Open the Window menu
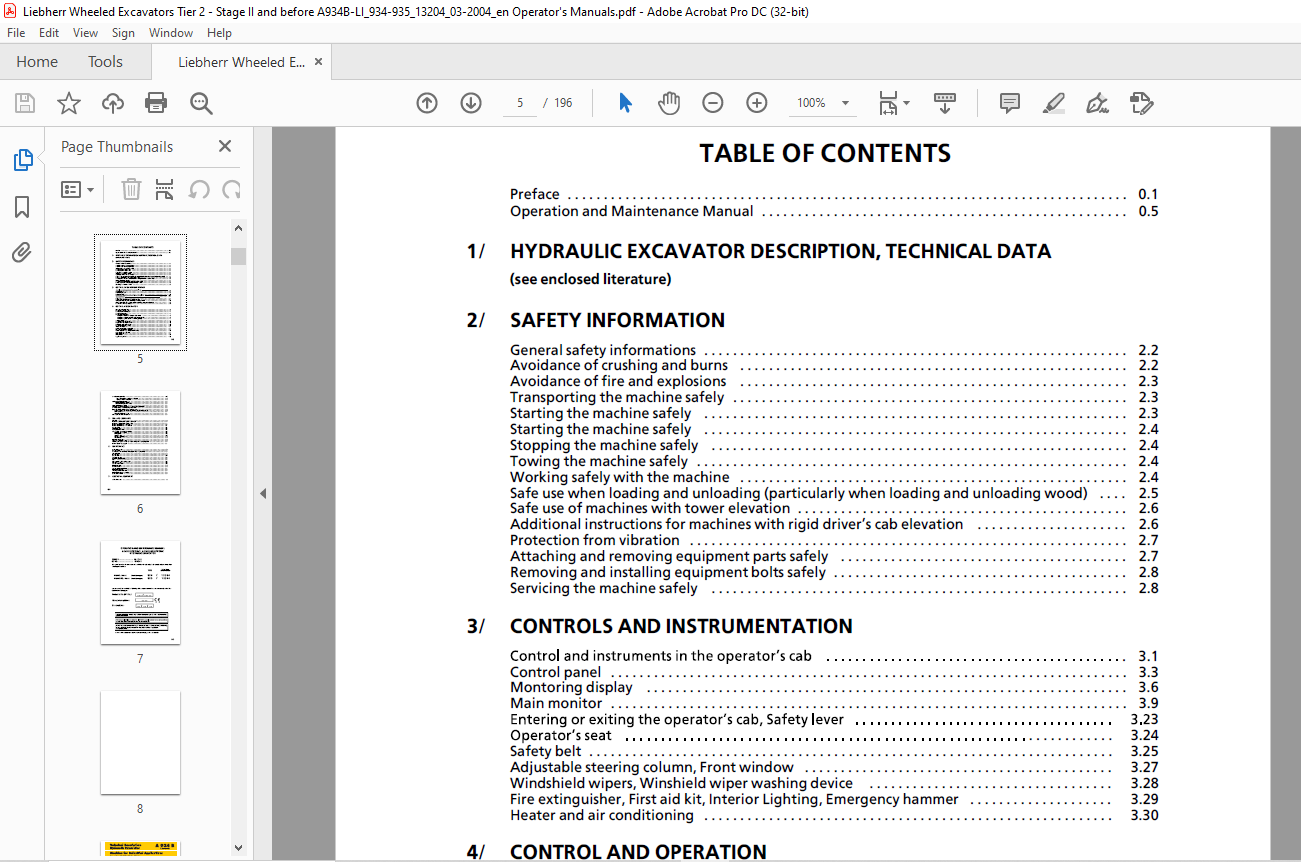1301x862 pixels. tap(171, 33)
